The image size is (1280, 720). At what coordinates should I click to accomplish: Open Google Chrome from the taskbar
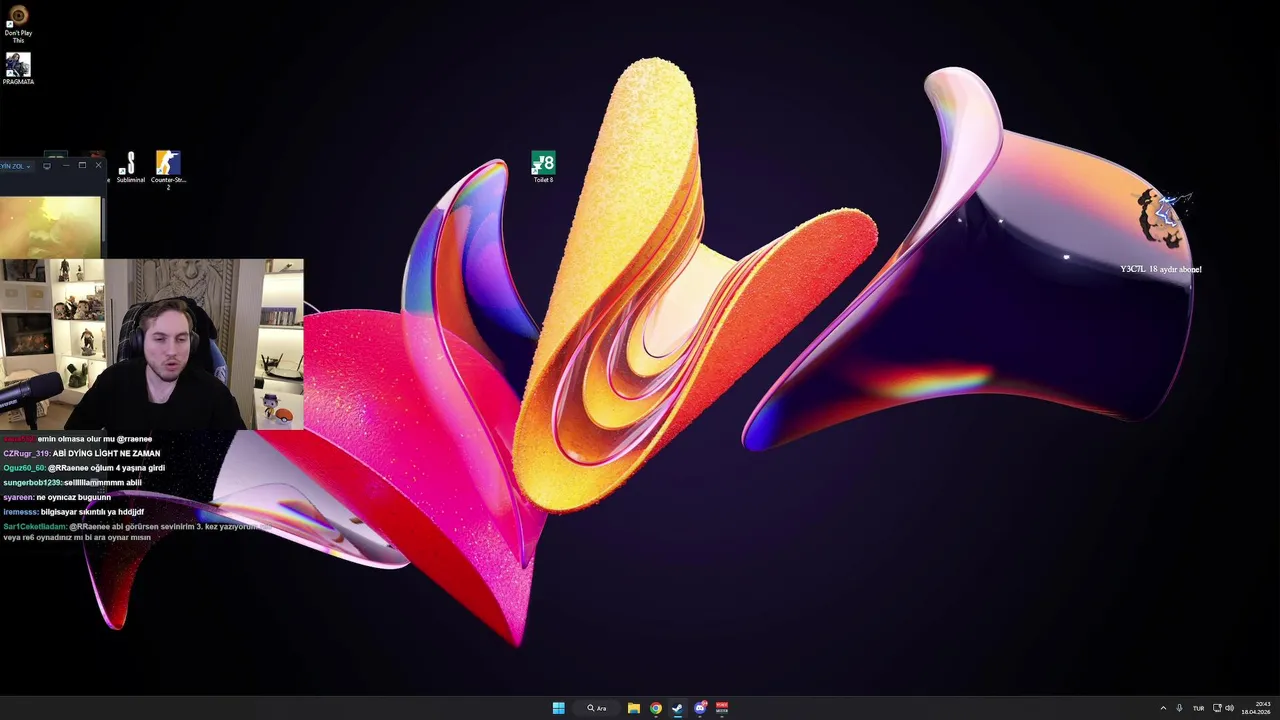click(655, 708)
